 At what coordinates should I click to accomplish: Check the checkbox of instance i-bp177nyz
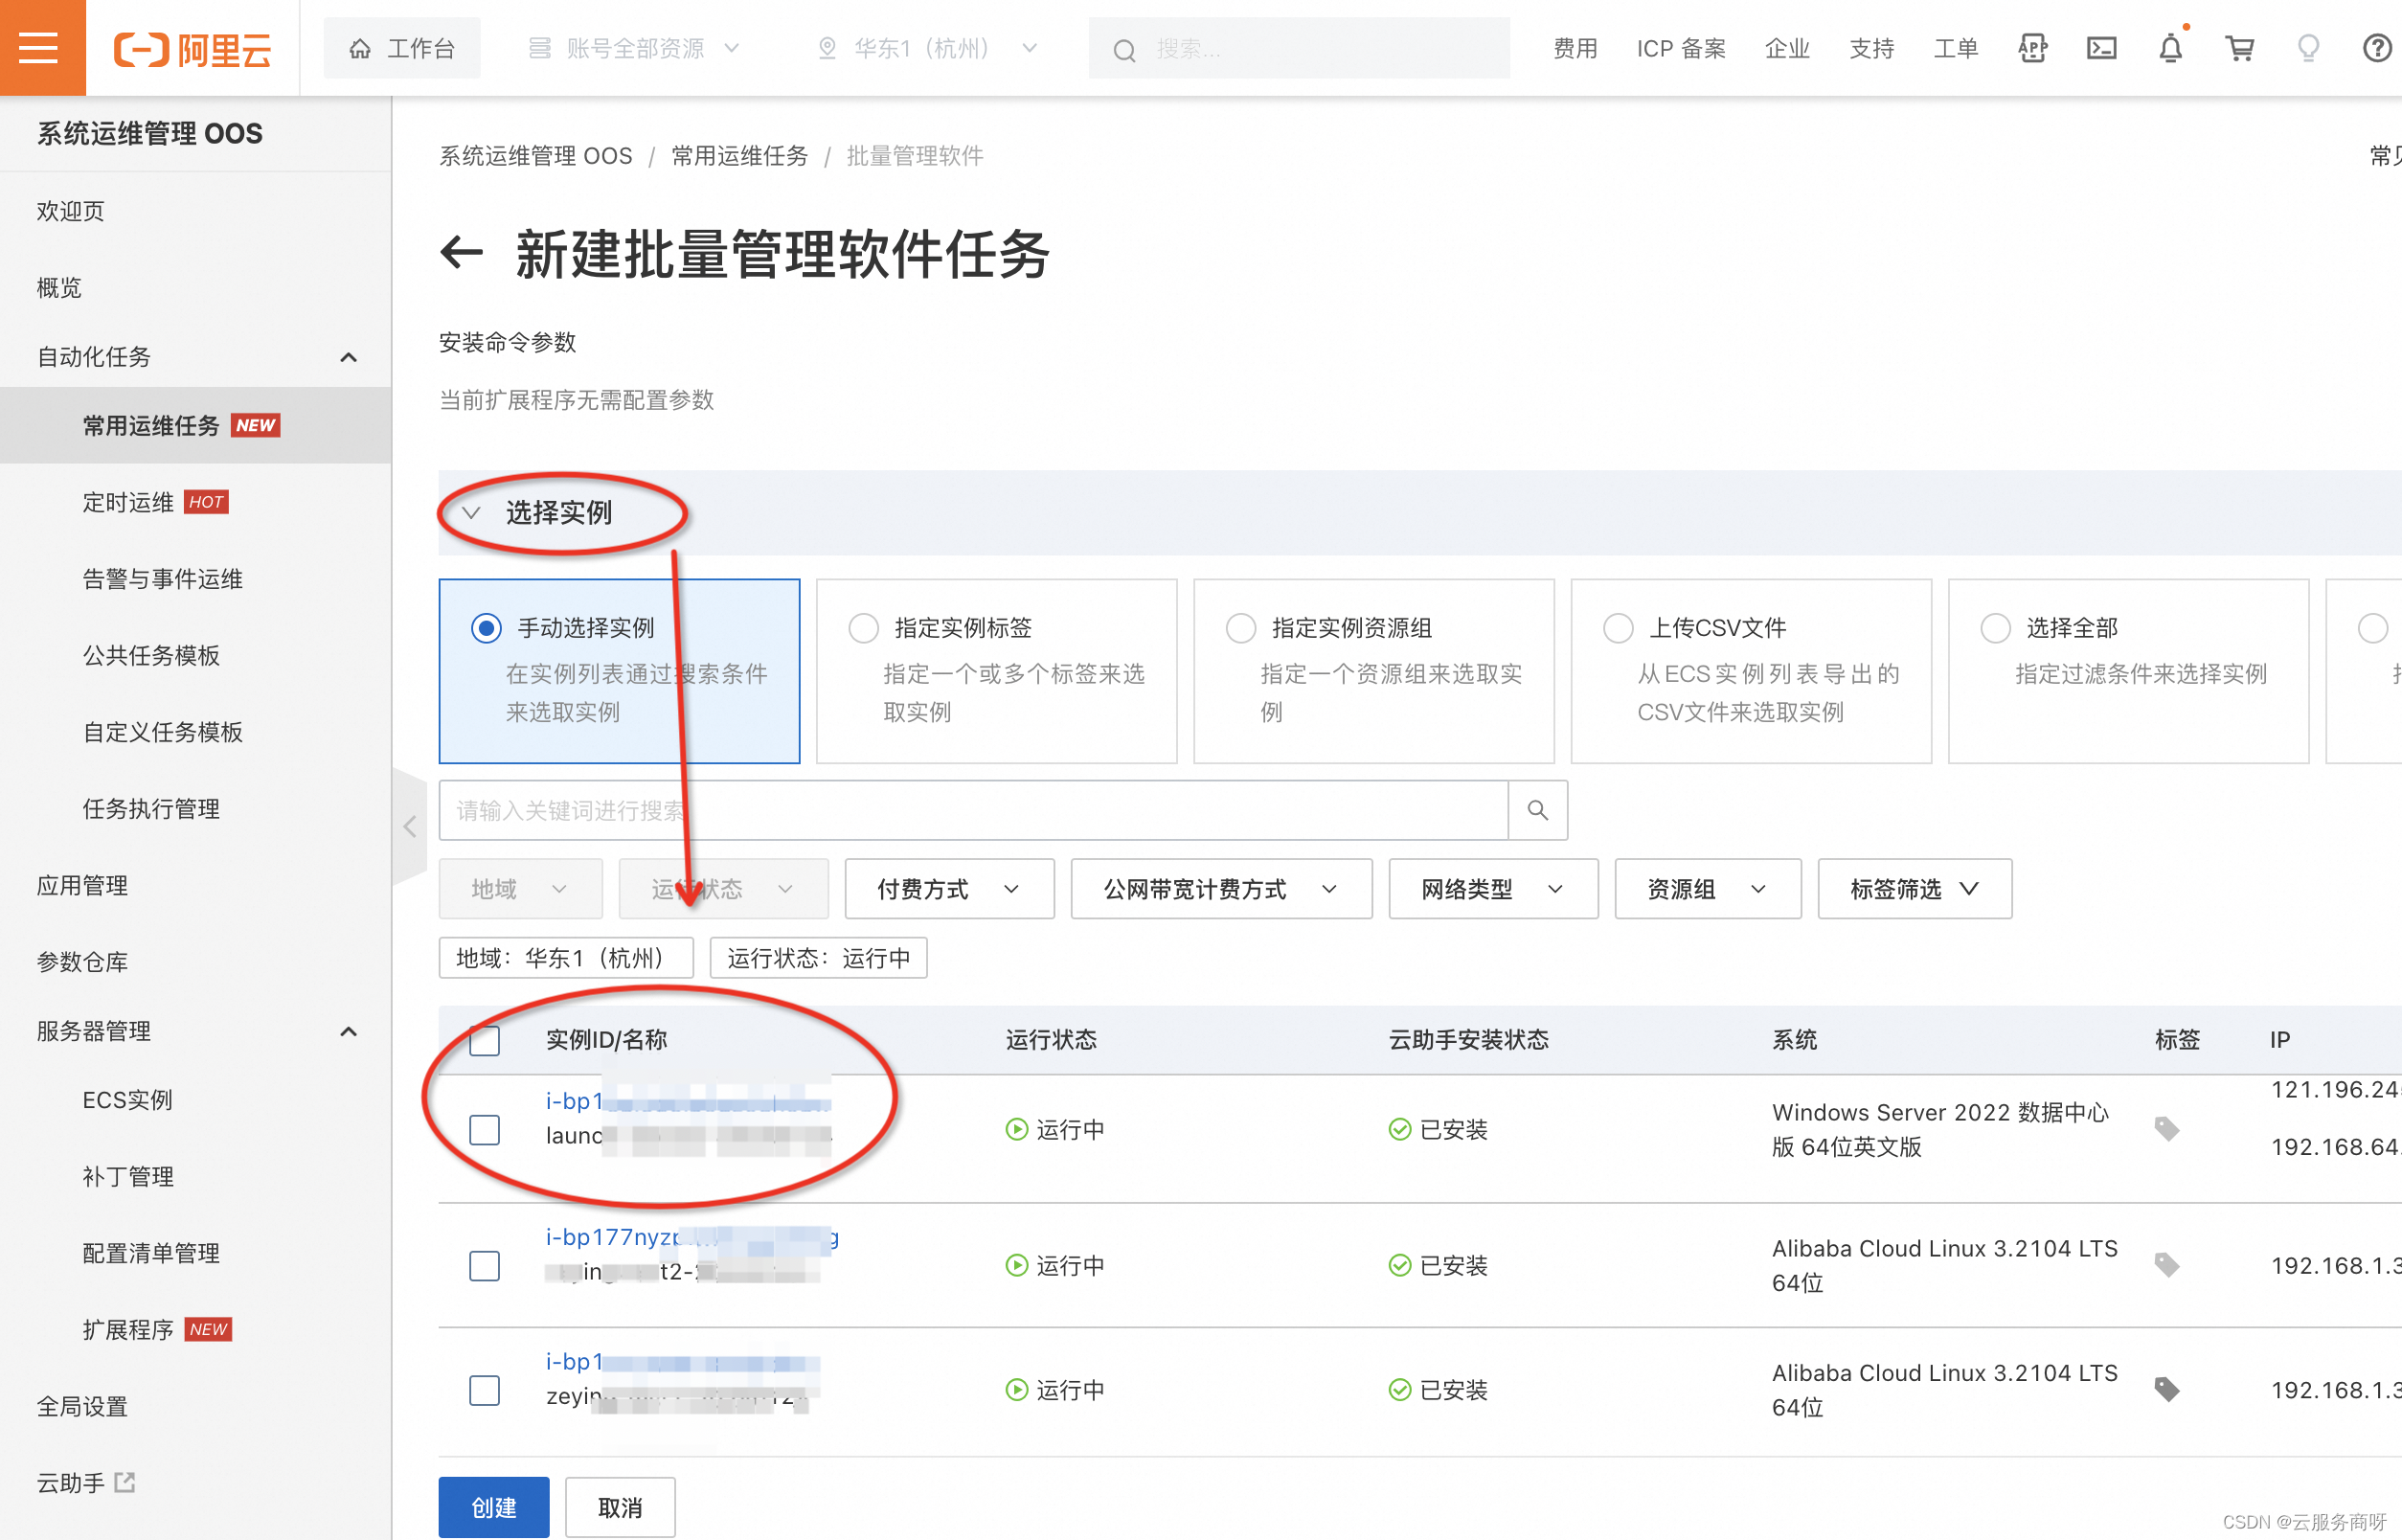[x=484, y=1265]
